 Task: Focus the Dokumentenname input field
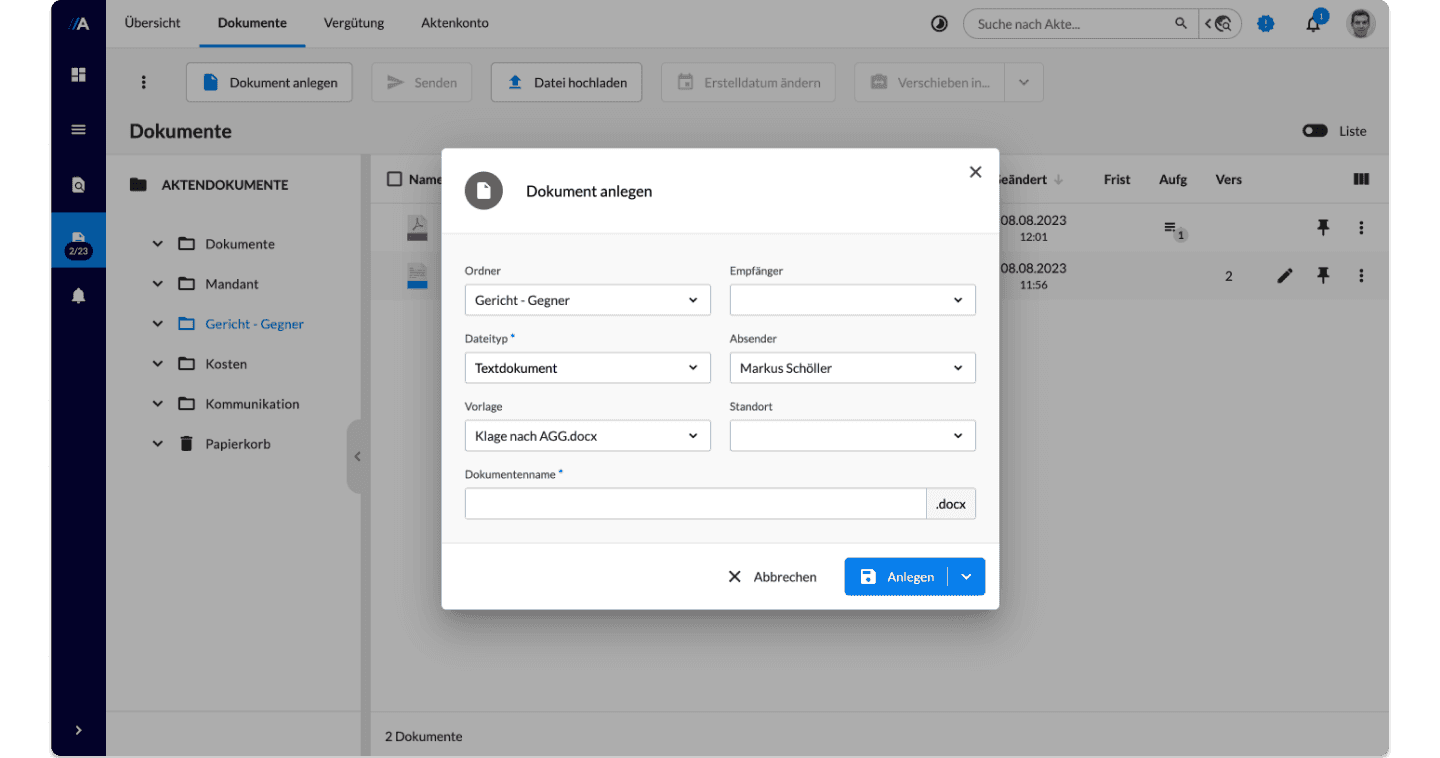click(696, 504)
